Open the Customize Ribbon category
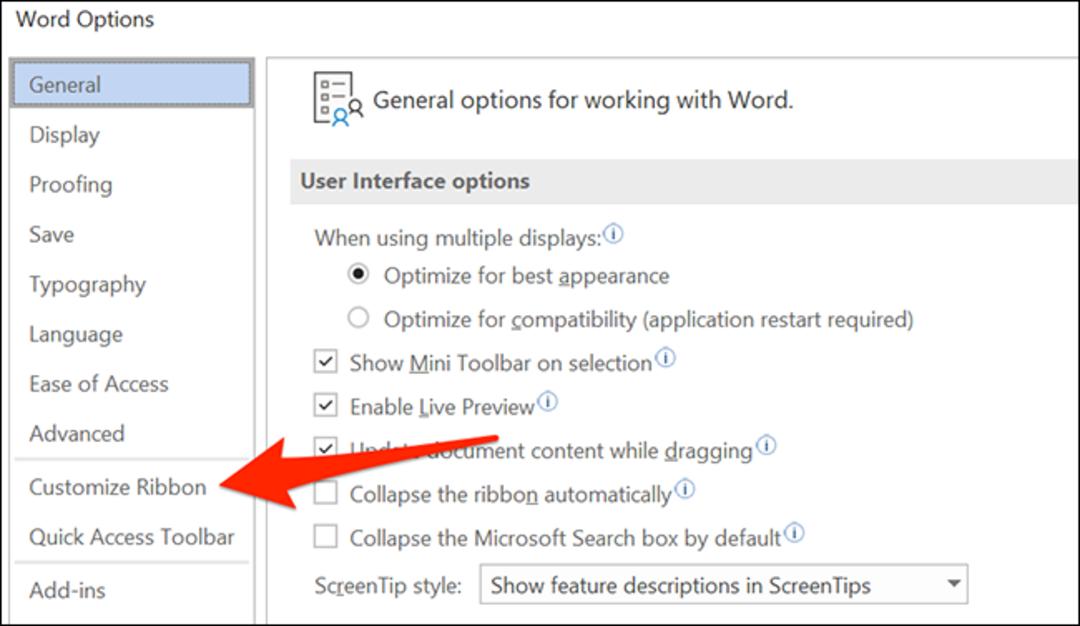The width and height of the screenshot is (1080, 626). point(117,487)
